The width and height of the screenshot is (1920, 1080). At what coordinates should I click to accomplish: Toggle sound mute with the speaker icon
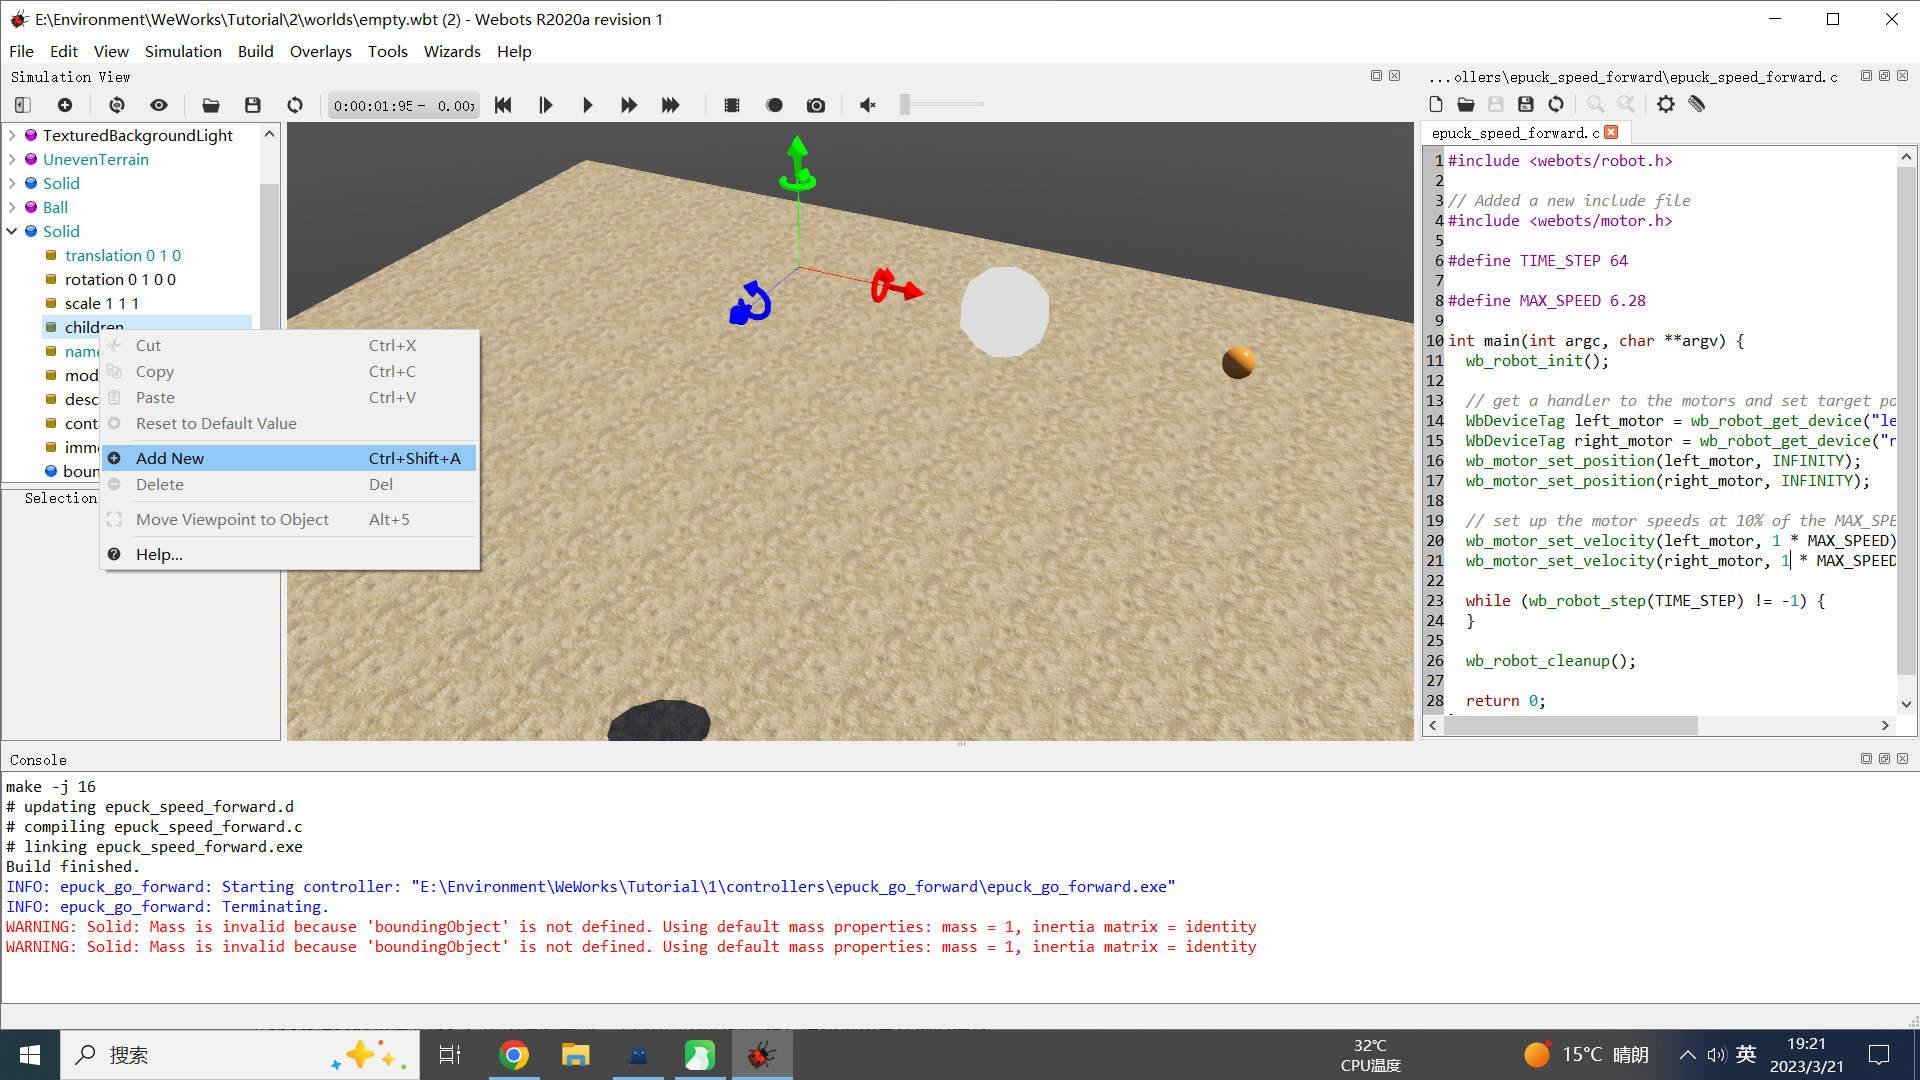click(x=868, y=105)
